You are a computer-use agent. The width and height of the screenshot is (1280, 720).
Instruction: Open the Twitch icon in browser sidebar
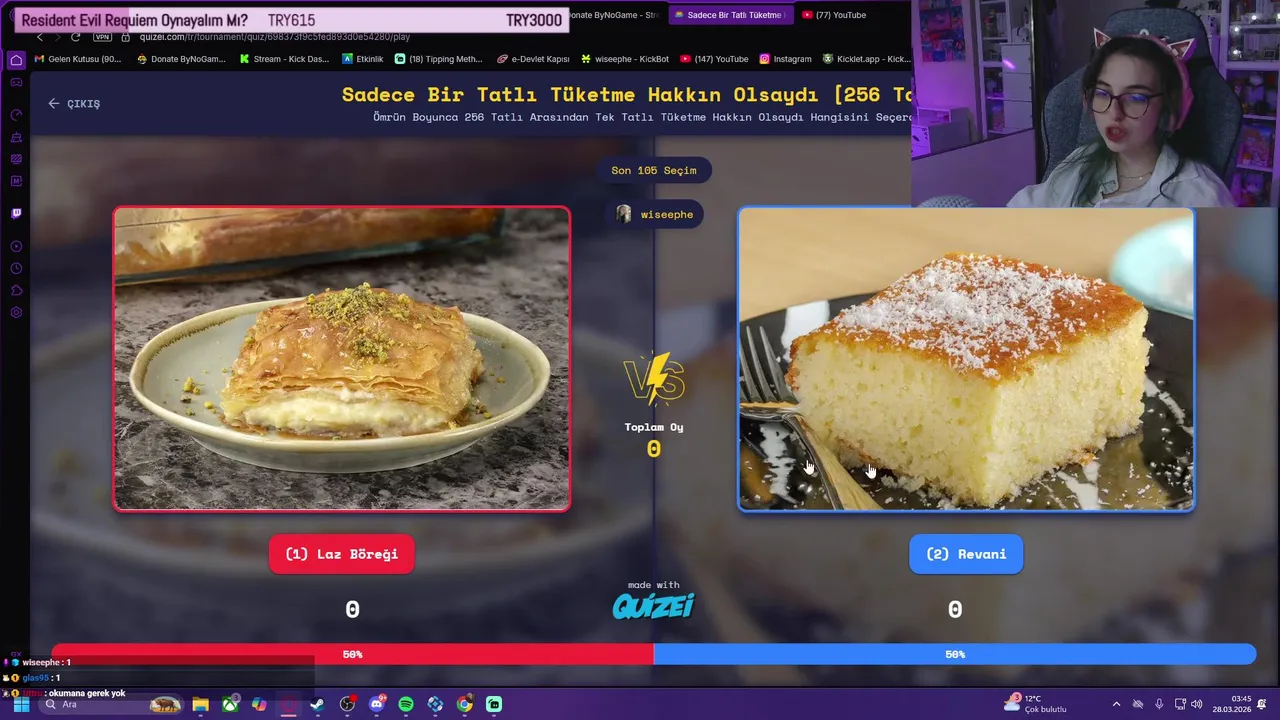pyautogui.click(x=16, y=213)
